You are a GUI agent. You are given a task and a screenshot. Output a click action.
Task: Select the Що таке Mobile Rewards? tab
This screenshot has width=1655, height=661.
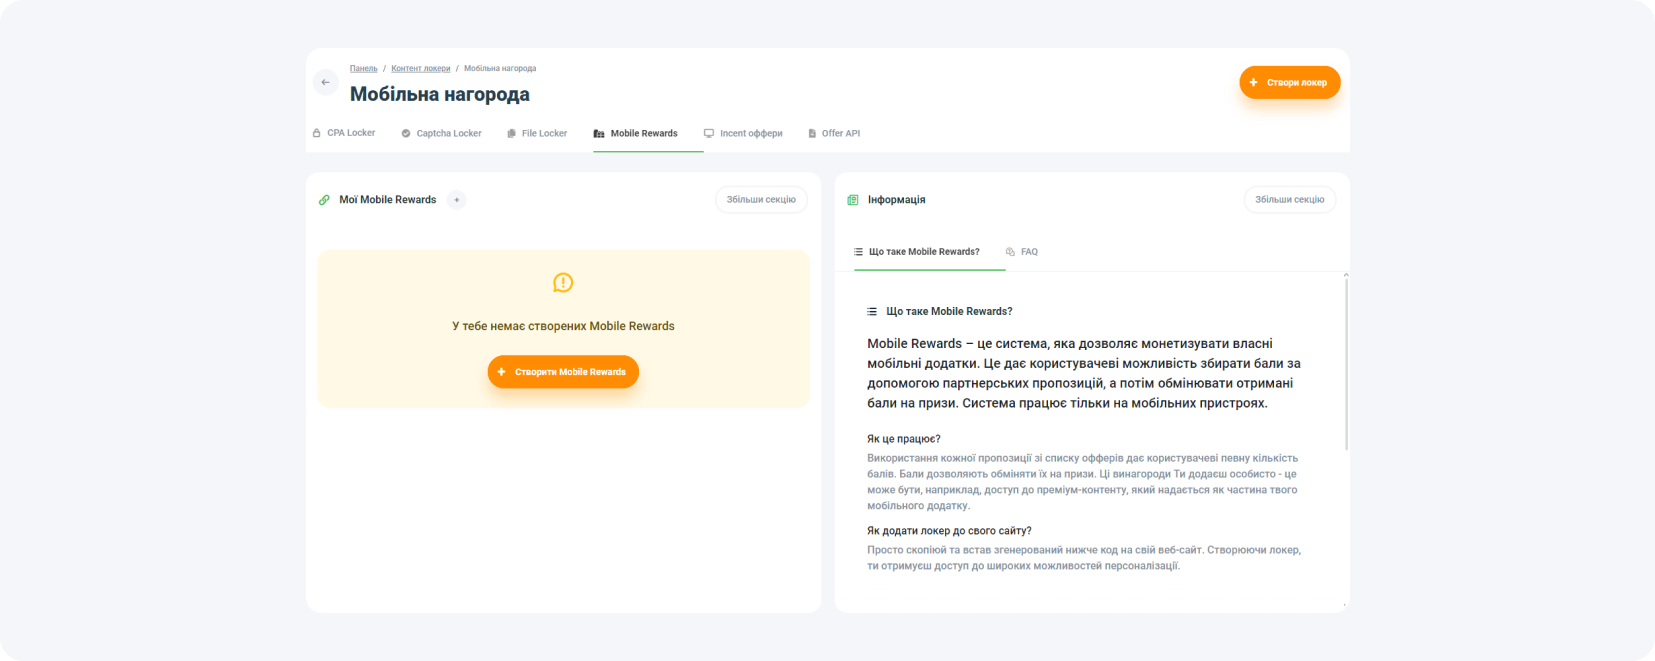coord(917,252)
